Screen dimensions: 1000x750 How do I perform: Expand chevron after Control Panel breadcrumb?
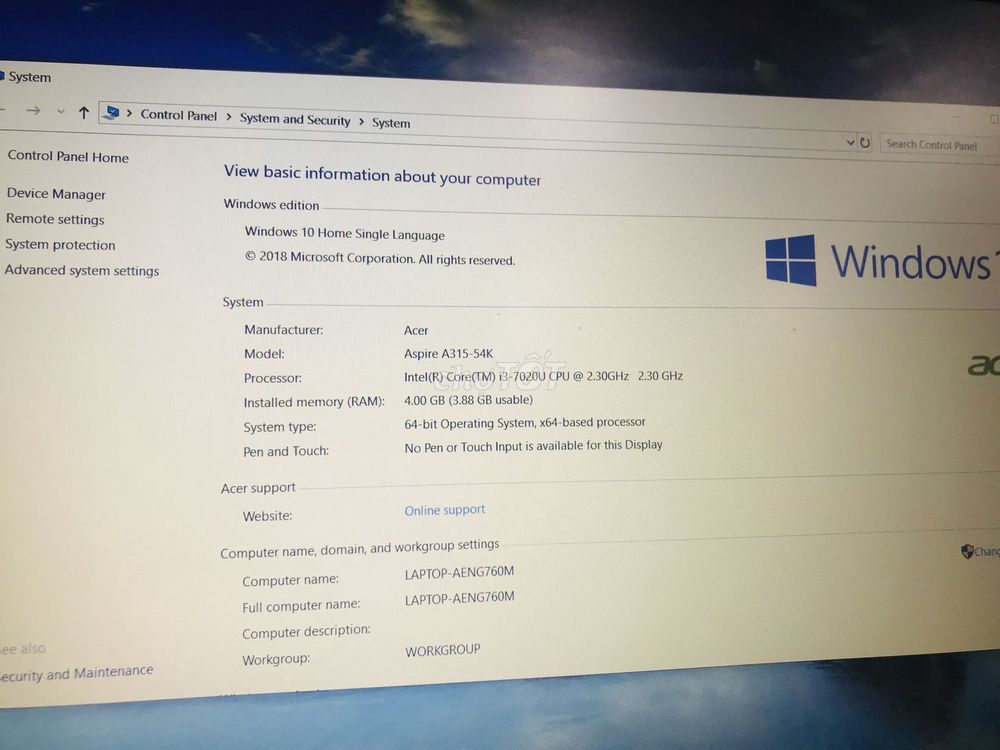coord(228,117)
